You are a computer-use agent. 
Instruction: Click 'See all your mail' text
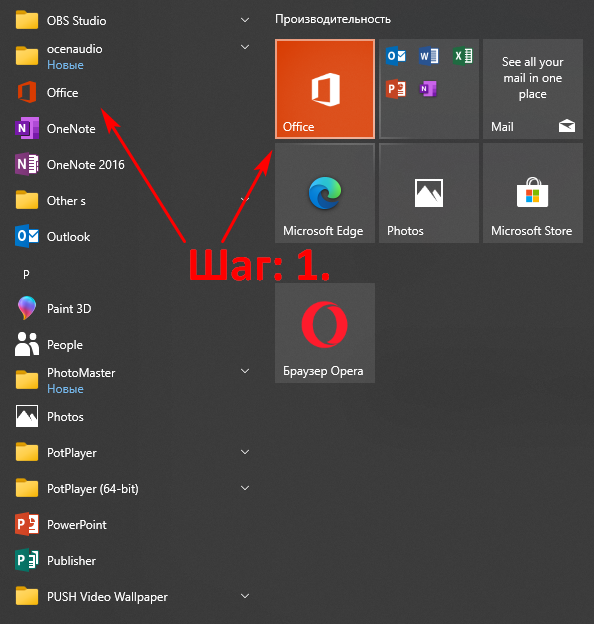[532, 78]
